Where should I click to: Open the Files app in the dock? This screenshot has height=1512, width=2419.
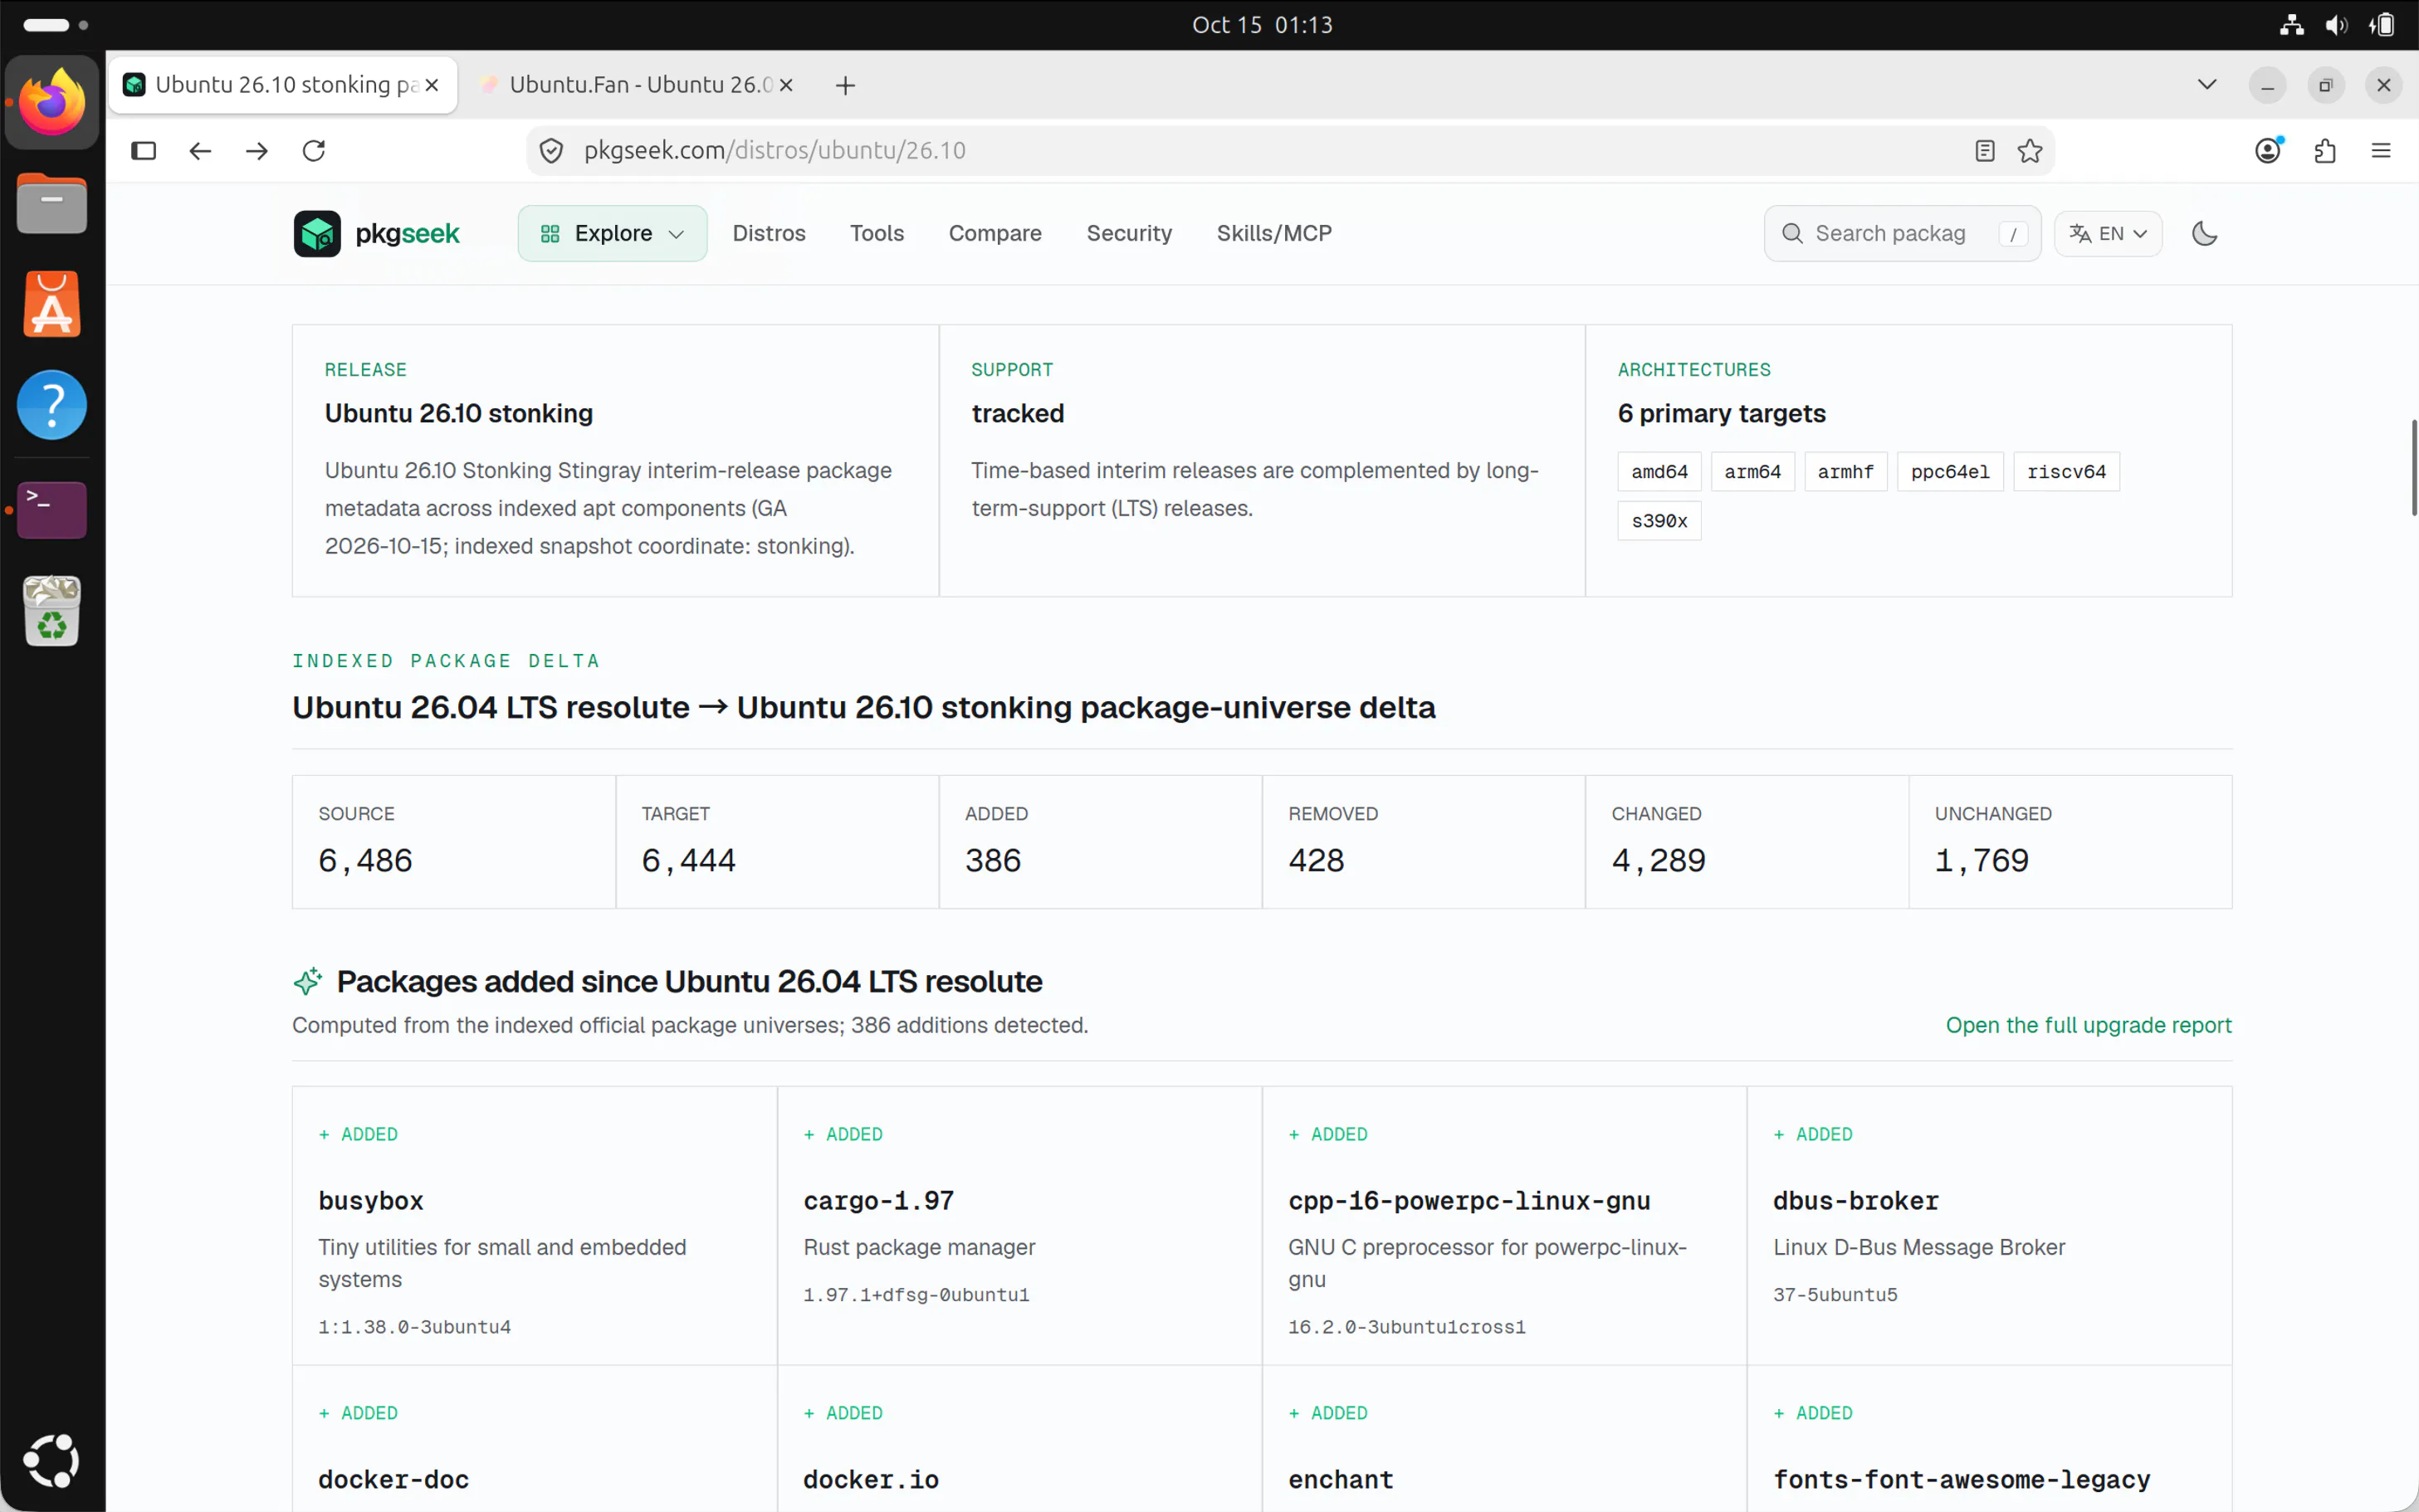[x=52, y=204]
